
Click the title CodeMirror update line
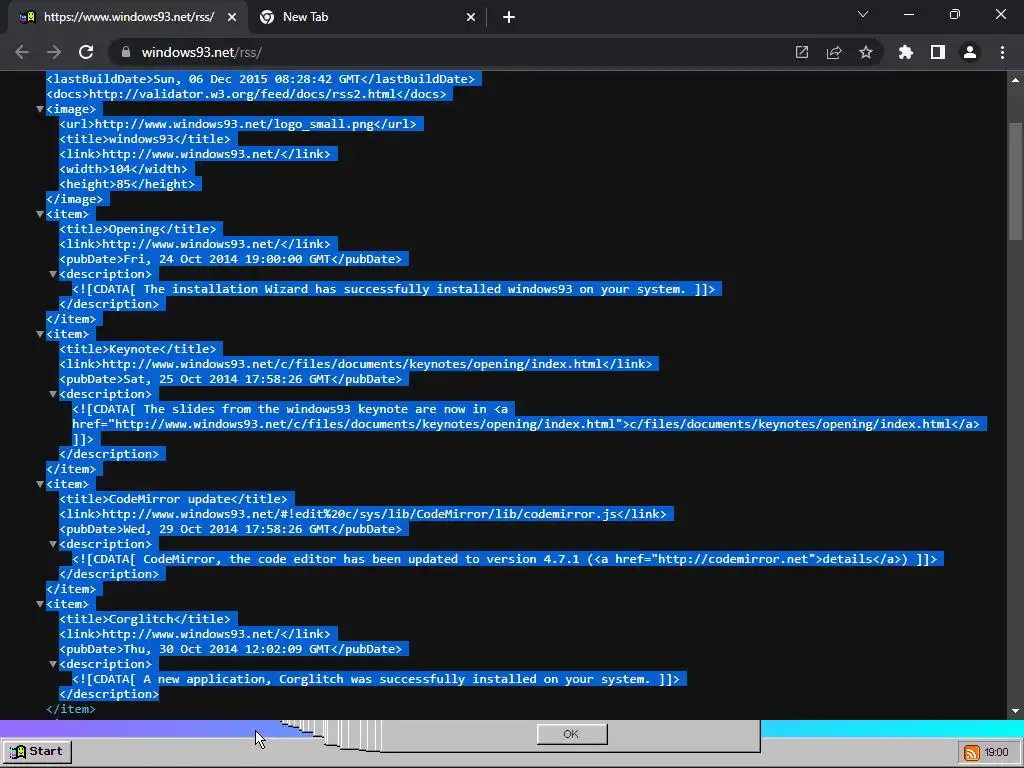(x=173, y=500)
